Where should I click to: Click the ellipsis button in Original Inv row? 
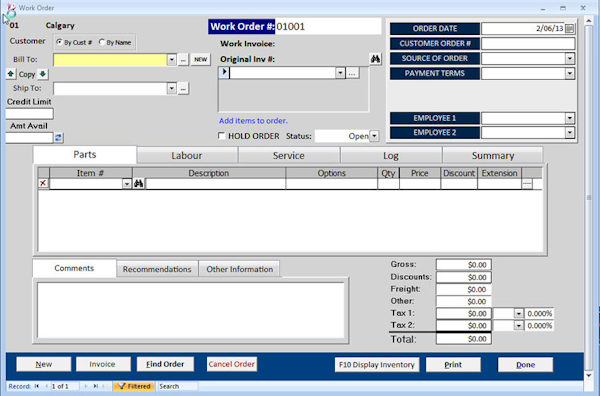(352, 73)
